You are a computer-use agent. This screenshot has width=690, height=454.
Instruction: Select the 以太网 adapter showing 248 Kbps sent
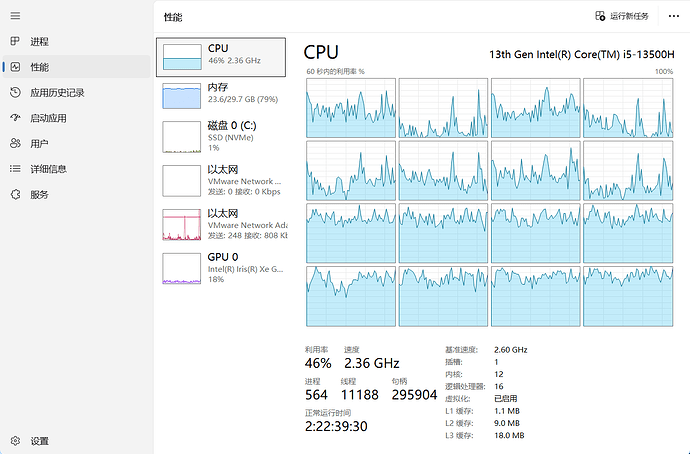(x=221, y=225)
